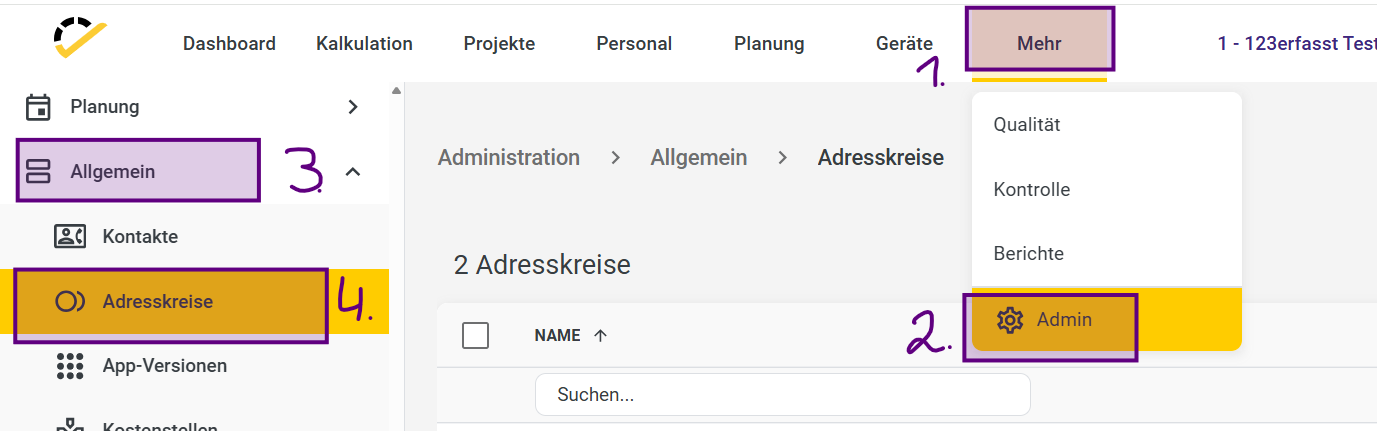The height and width of the screenshot is (431, 1377).
Task: Open the Kalkulation menu item
Action: [x=364, y=44]
